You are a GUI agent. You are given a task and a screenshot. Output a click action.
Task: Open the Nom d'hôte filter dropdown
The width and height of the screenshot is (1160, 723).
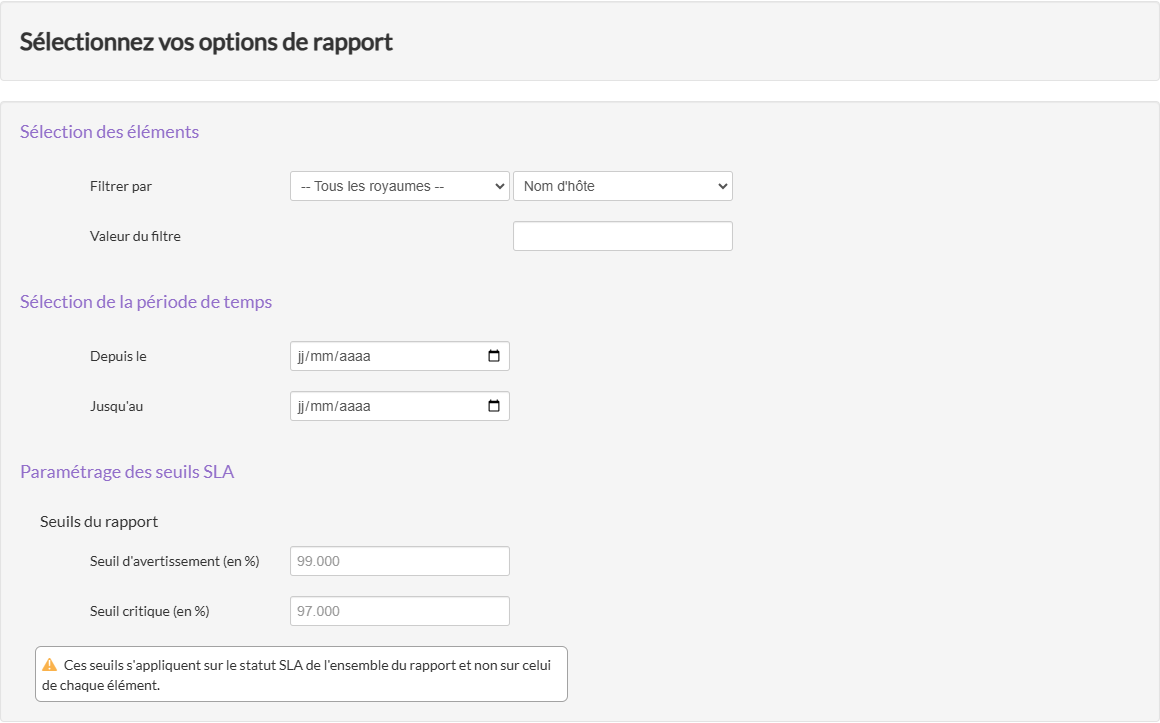[x=622, y=186]
